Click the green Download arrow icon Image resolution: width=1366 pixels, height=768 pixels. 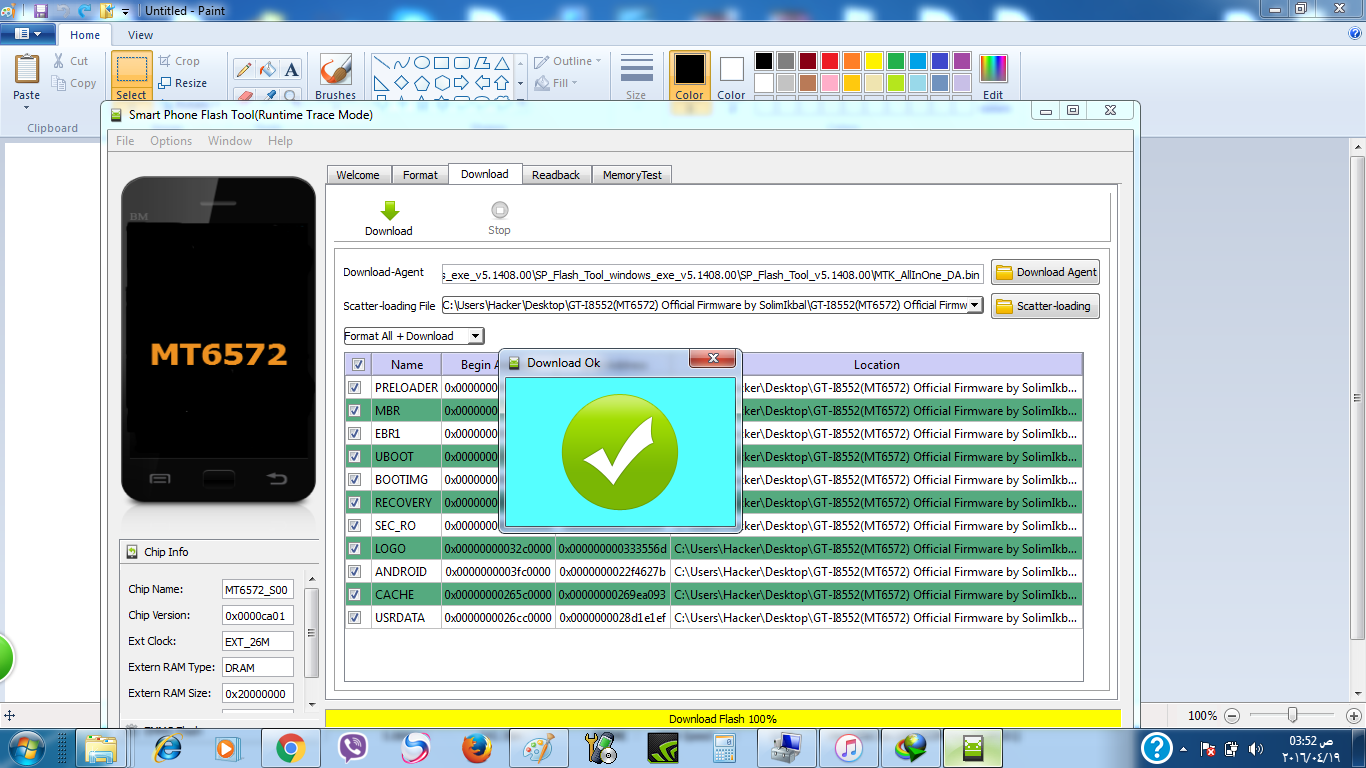click(389, 210)
